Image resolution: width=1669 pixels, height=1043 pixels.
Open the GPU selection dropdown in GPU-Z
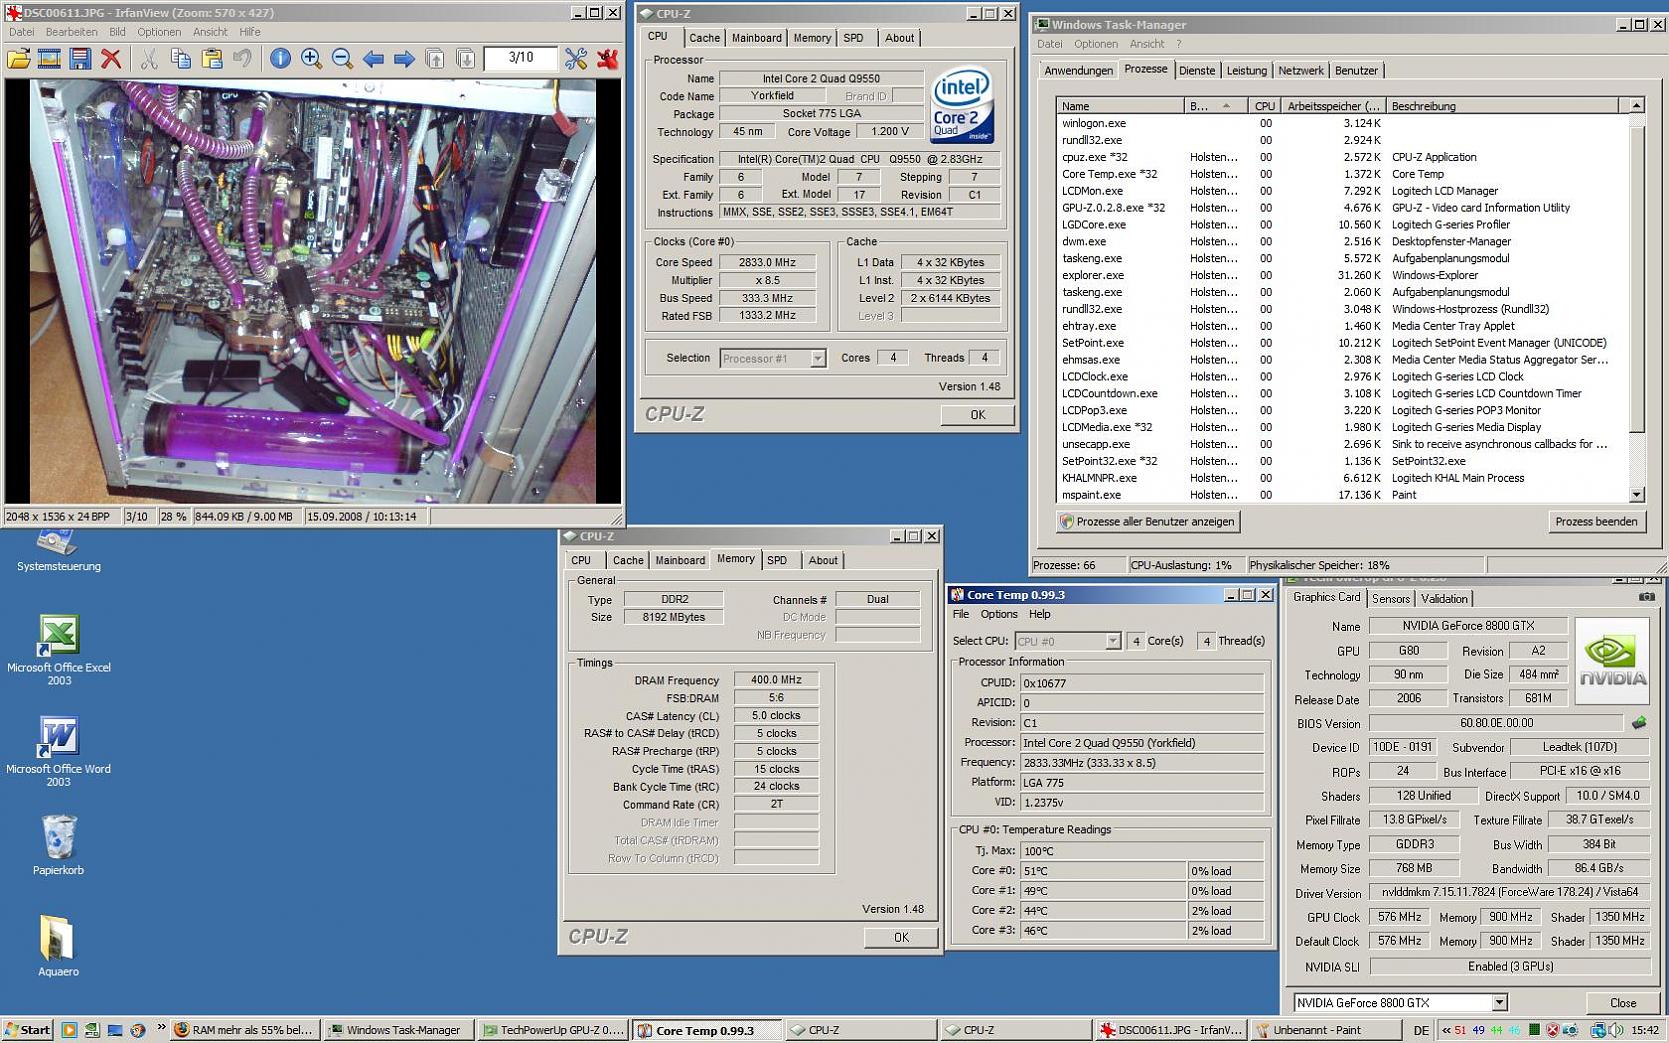[x=1499, y=1002]
